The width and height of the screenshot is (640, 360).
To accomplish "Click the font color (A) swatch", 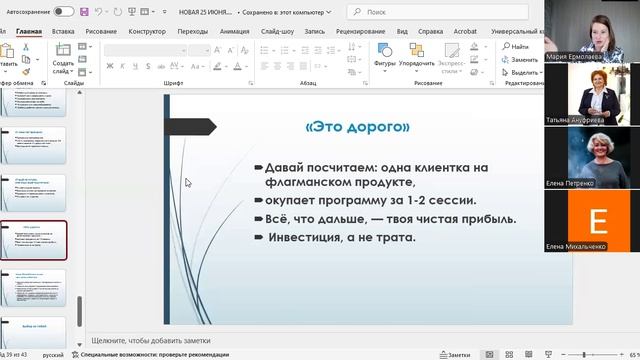I will click(237, 66).
